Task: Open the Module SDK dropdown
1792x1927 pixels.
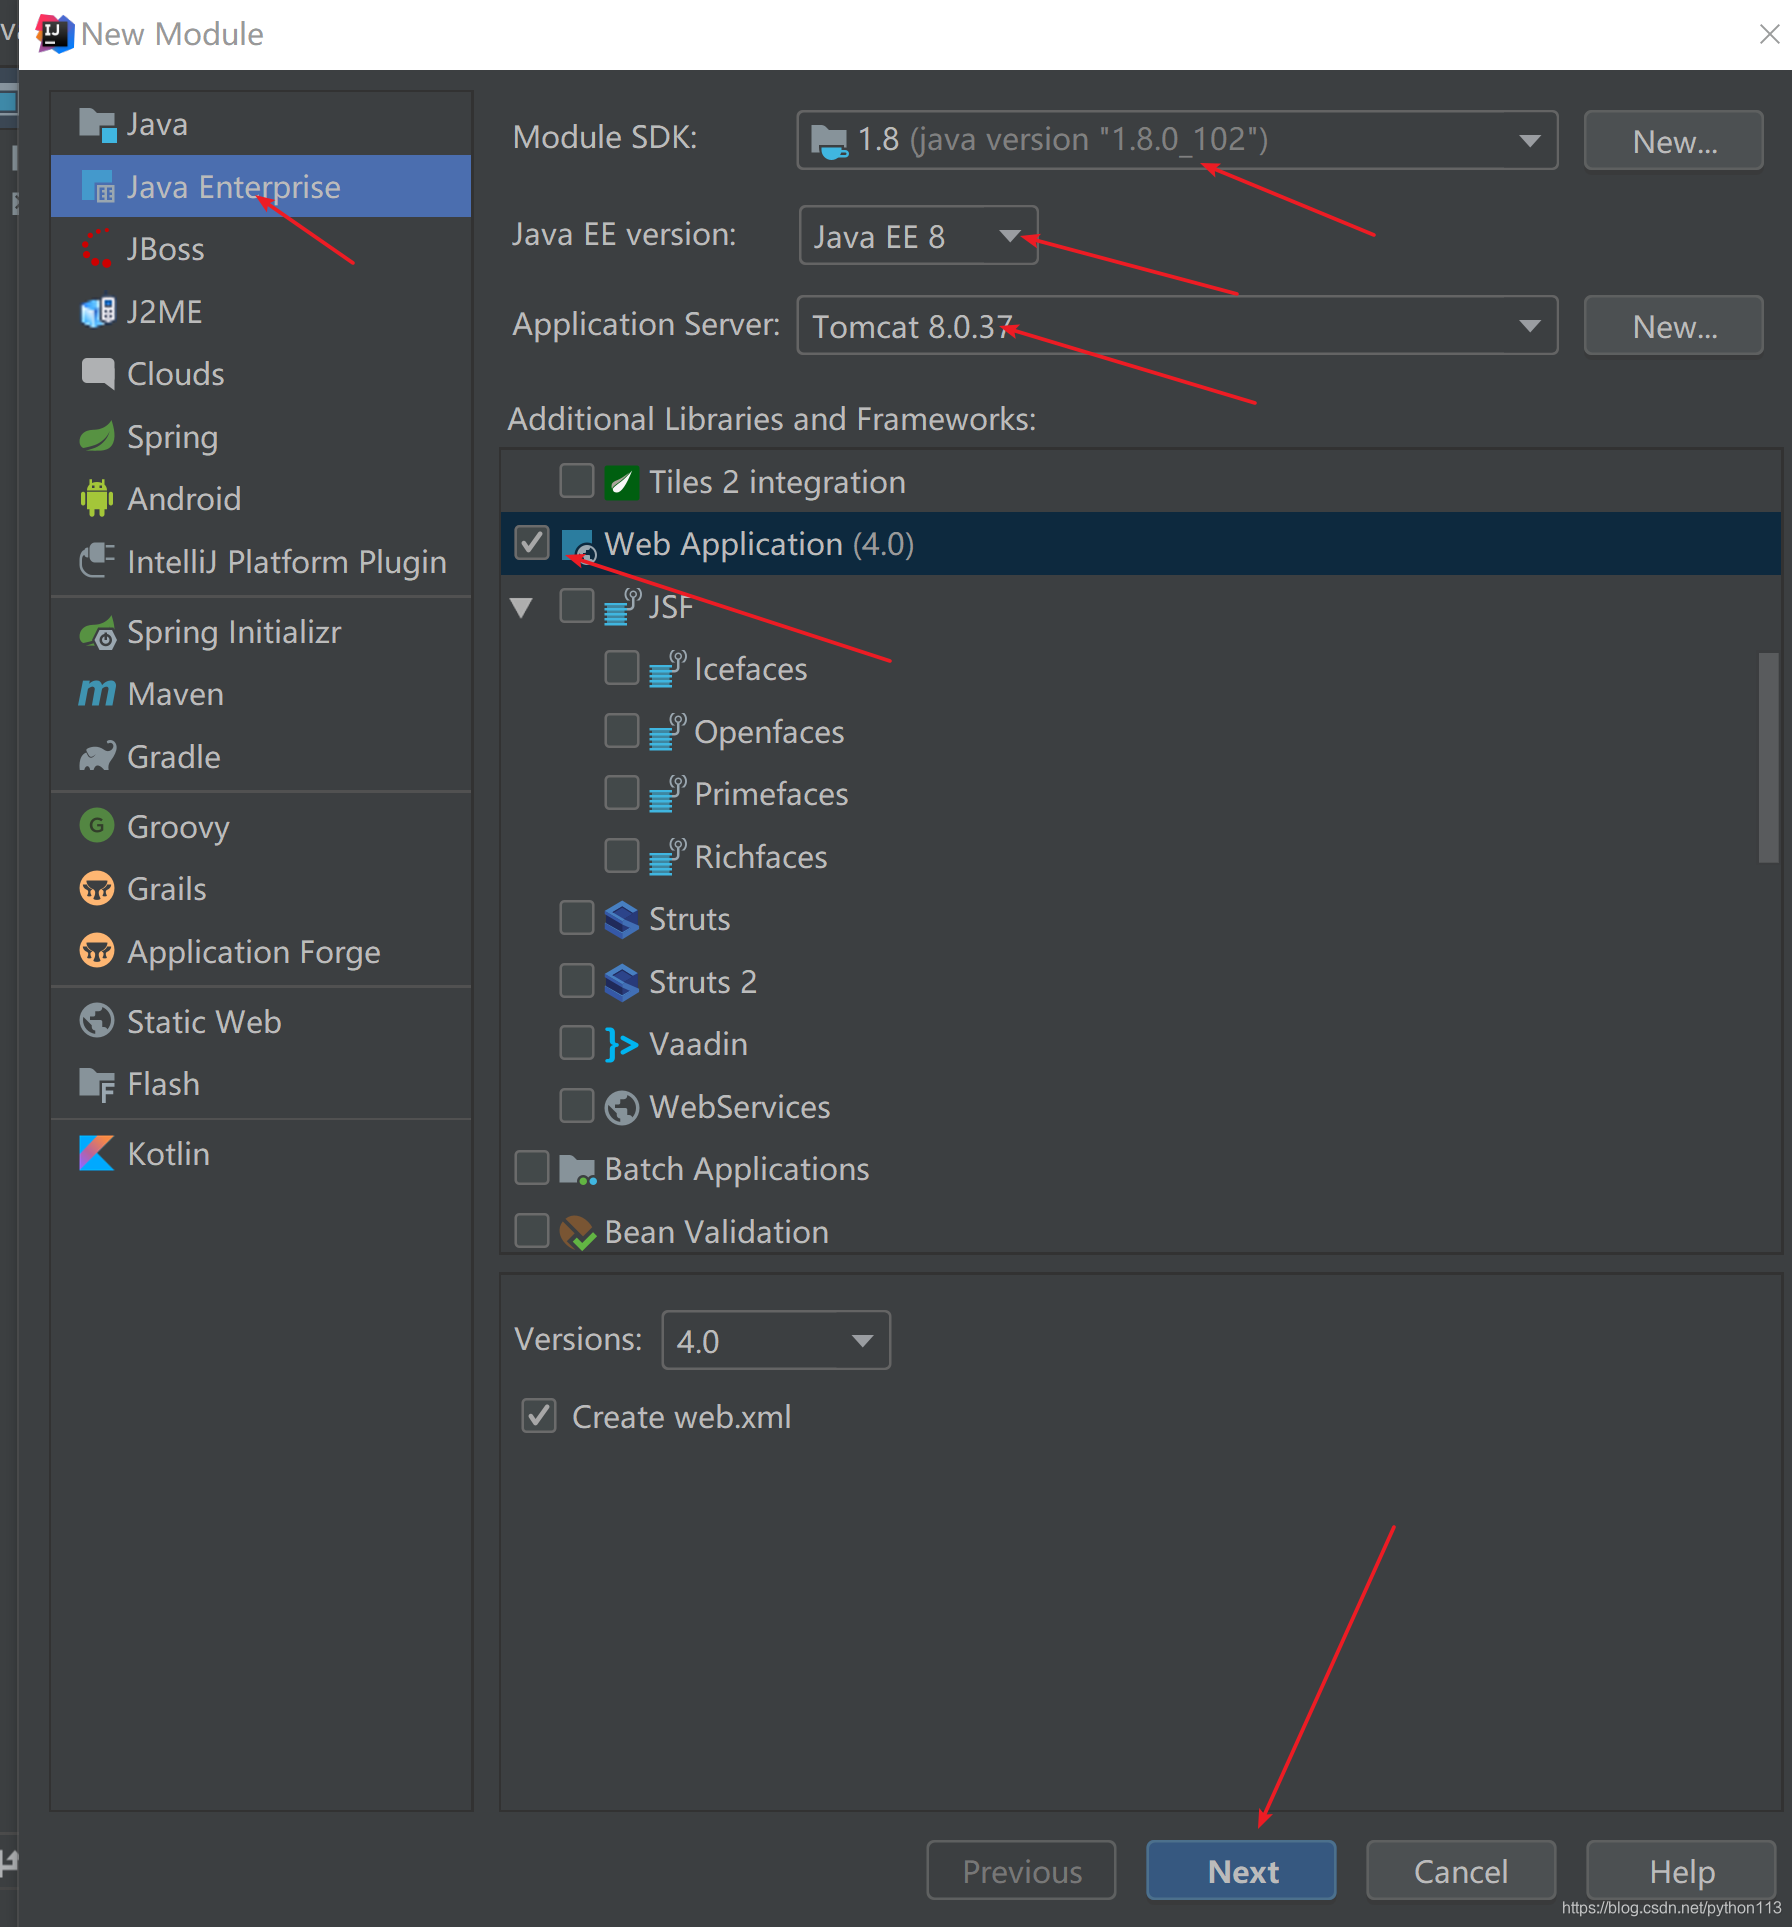Action: point(1177,140)
